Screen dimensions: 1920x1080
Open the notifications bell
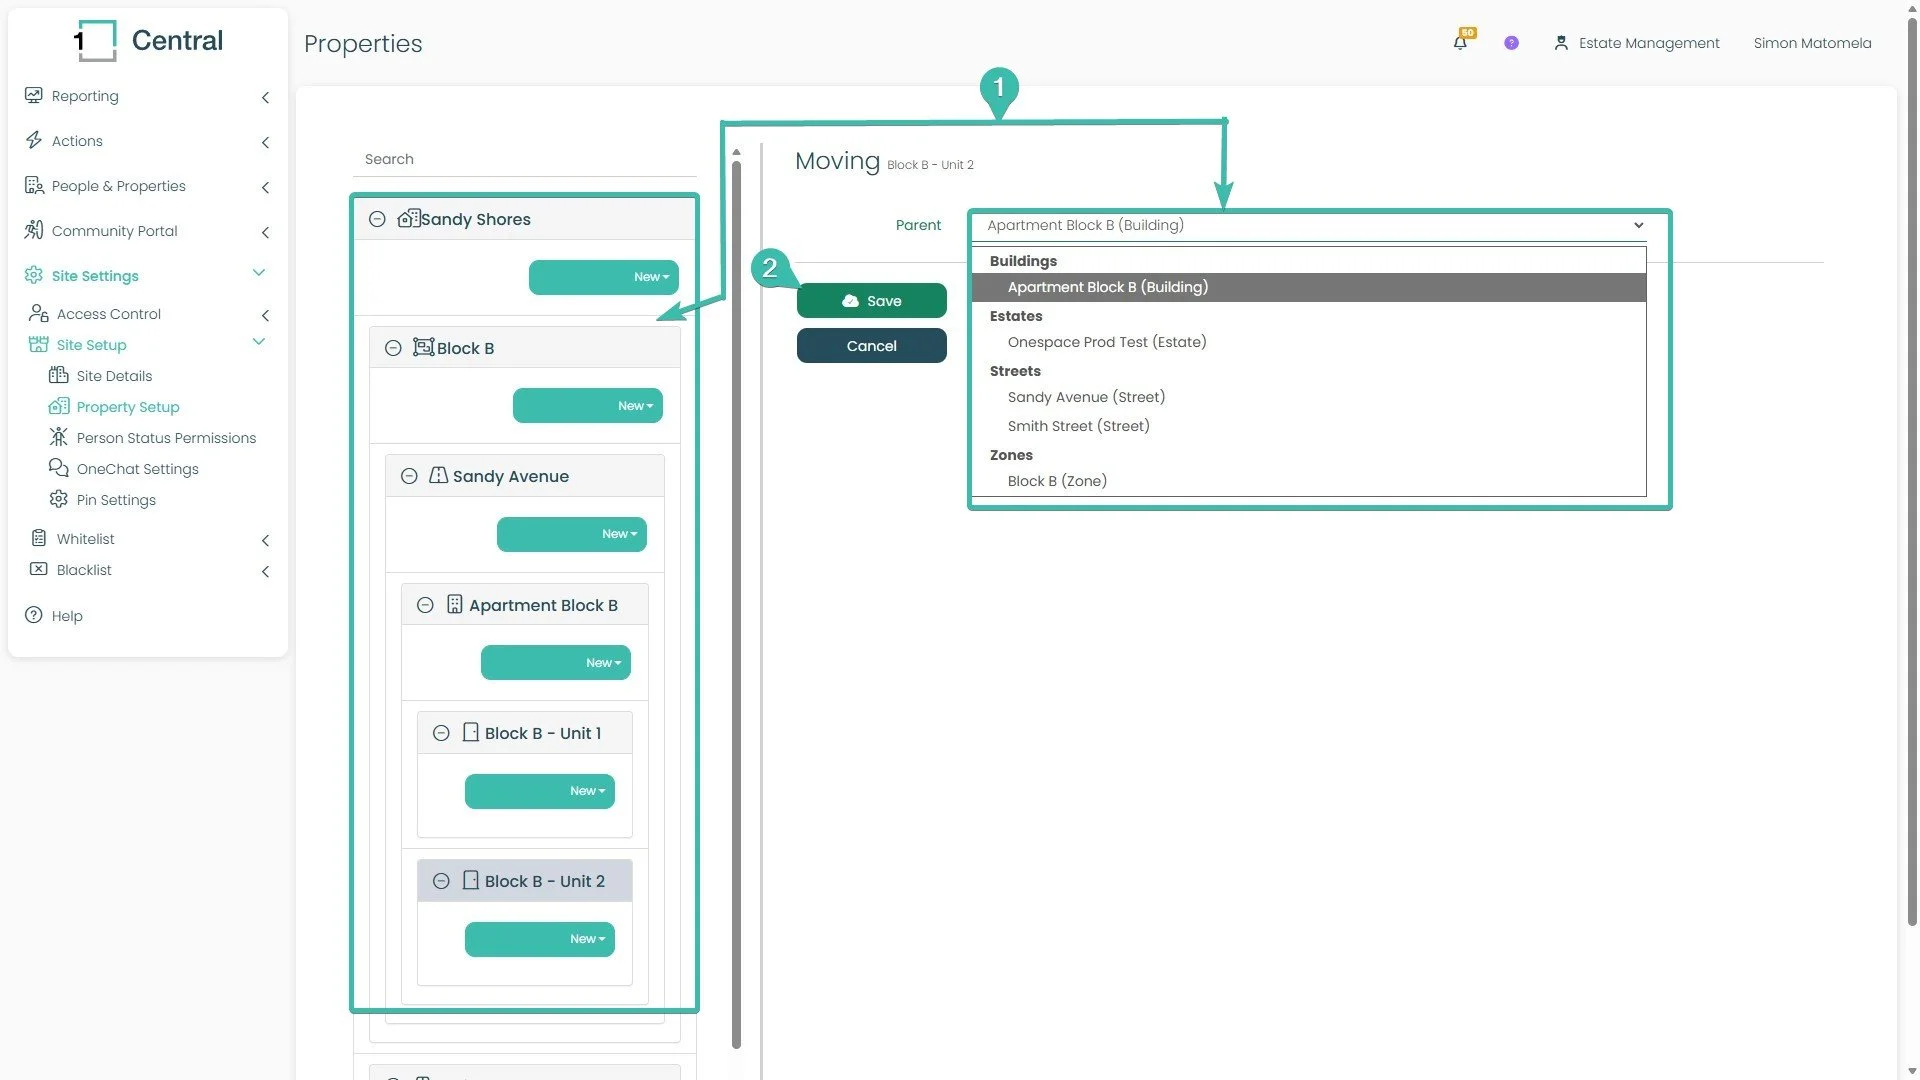[x=1461, y=42]
